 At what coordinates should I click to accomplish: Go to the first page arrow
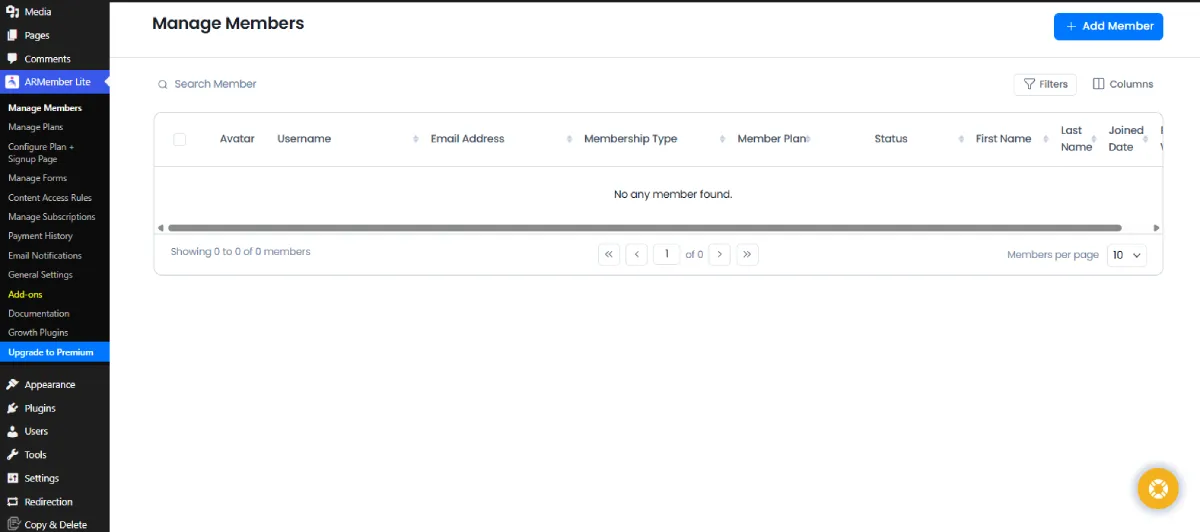(x=609, y=254)
